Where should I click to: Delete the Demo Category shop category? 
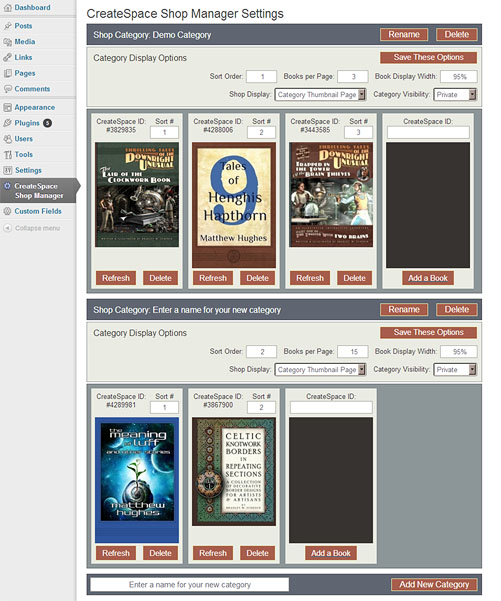(457, 34)
